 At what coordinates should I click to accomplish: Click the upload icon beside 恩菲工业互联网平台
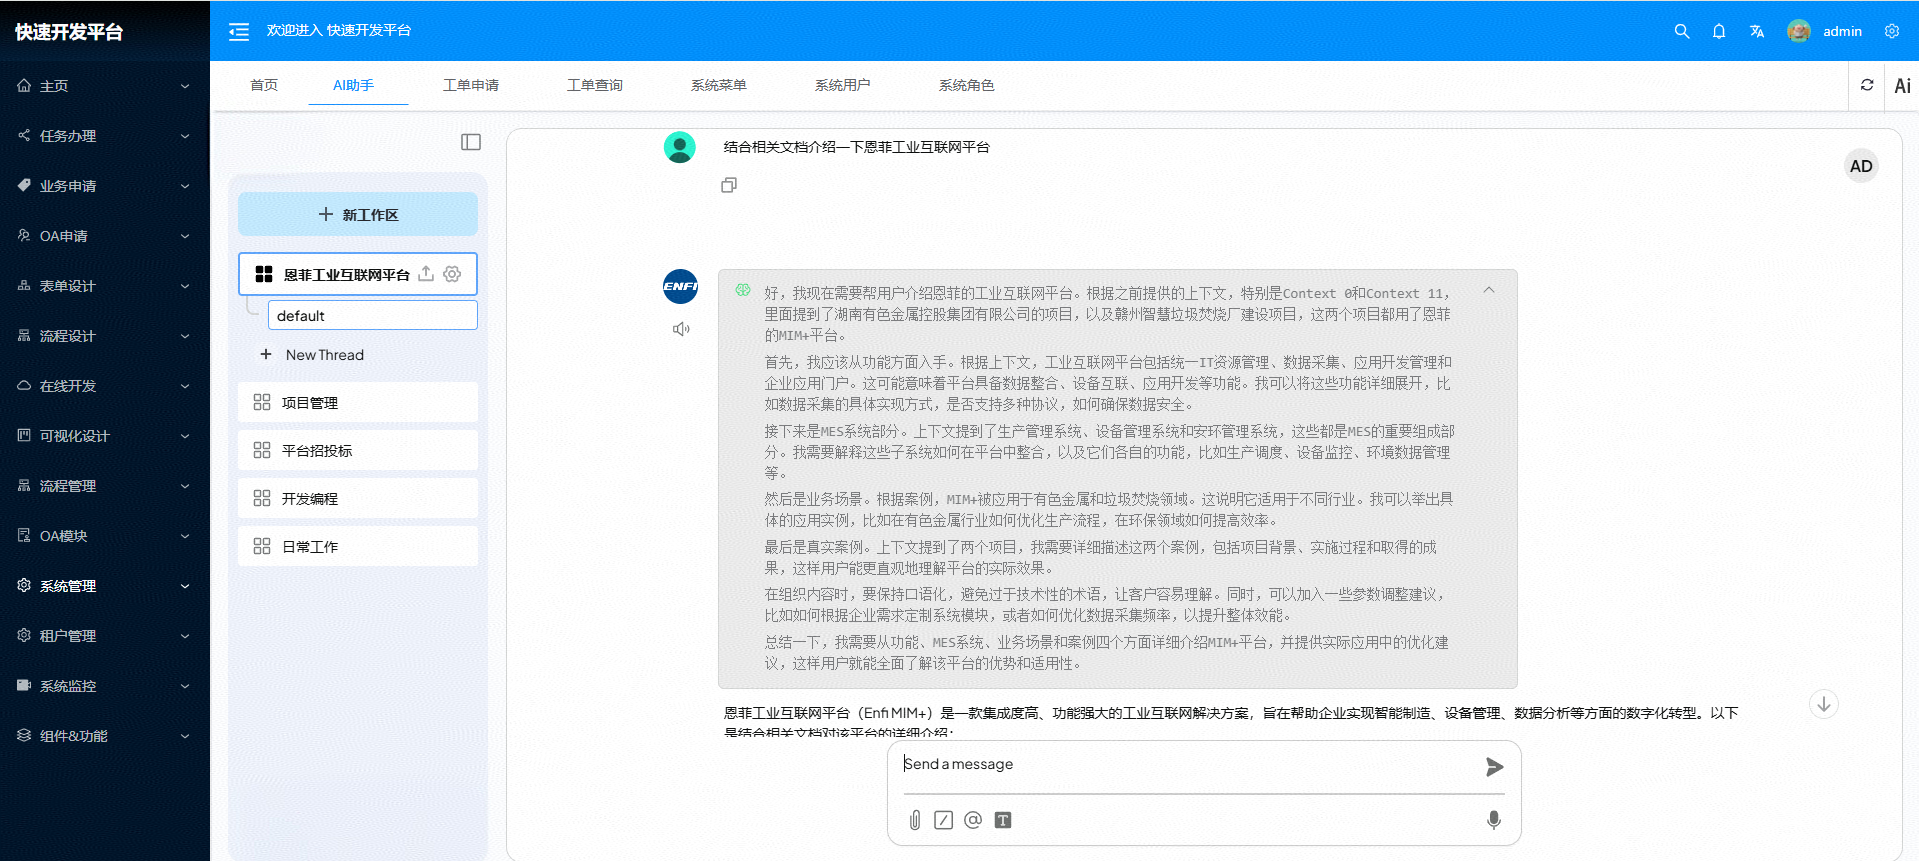tap(426, 274)
